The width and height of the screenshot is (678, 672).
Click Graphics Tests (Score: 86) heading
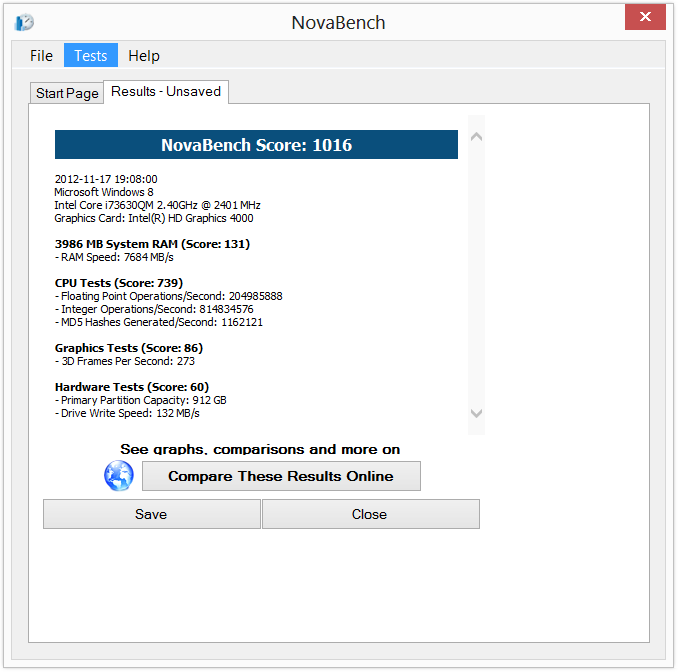tap(129, 348)
